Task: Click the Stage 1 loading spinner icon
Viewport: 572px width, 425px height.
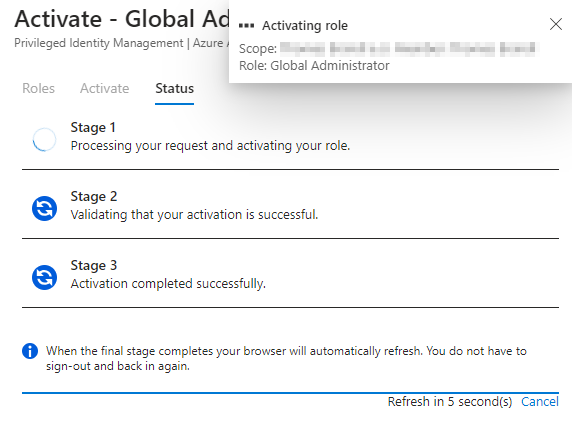Action: (x=44, y=139)
